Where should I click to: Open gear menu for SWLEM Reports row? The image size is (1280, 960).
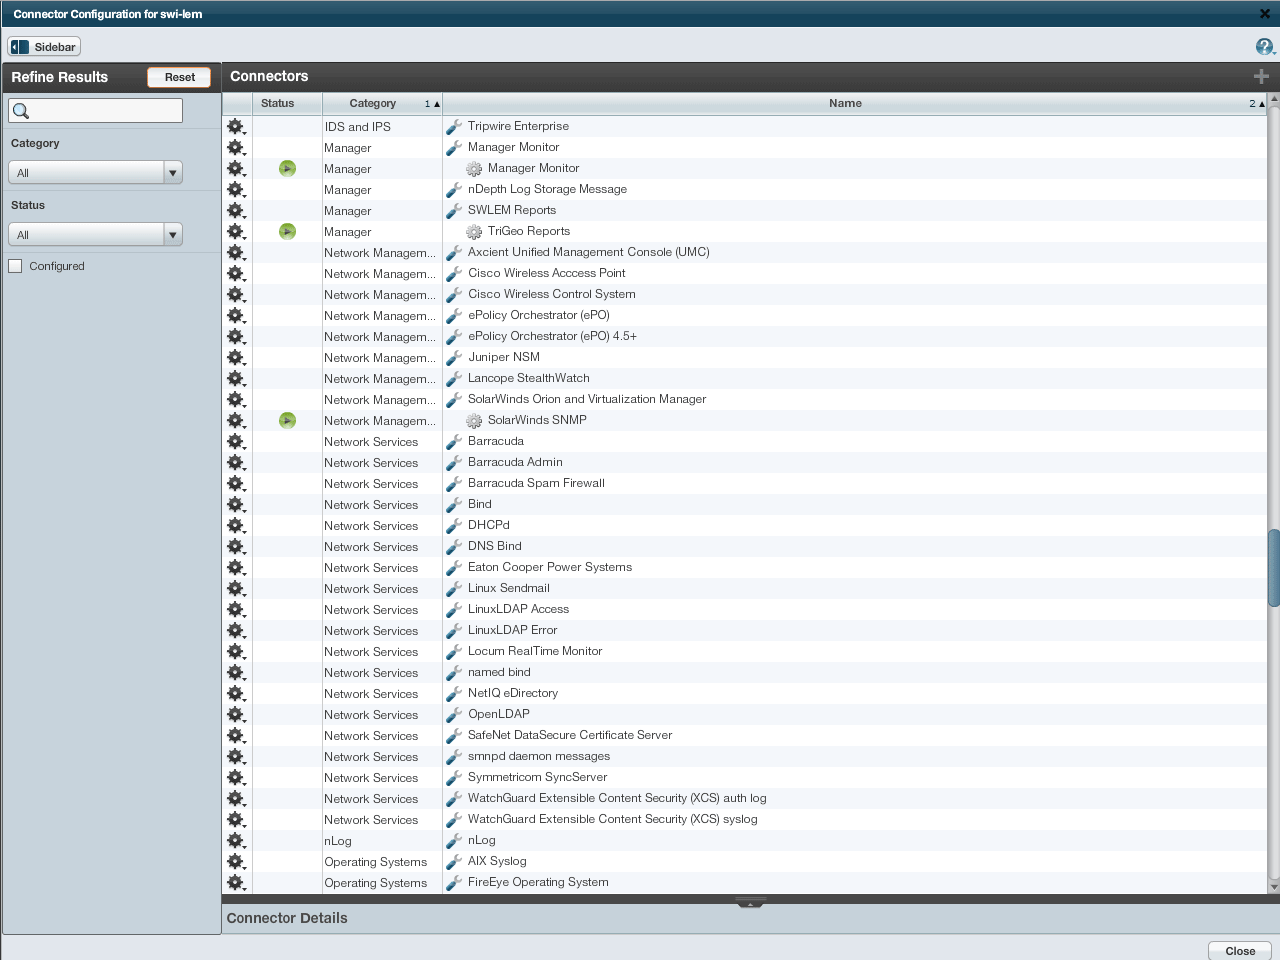[x=235, y=211]
